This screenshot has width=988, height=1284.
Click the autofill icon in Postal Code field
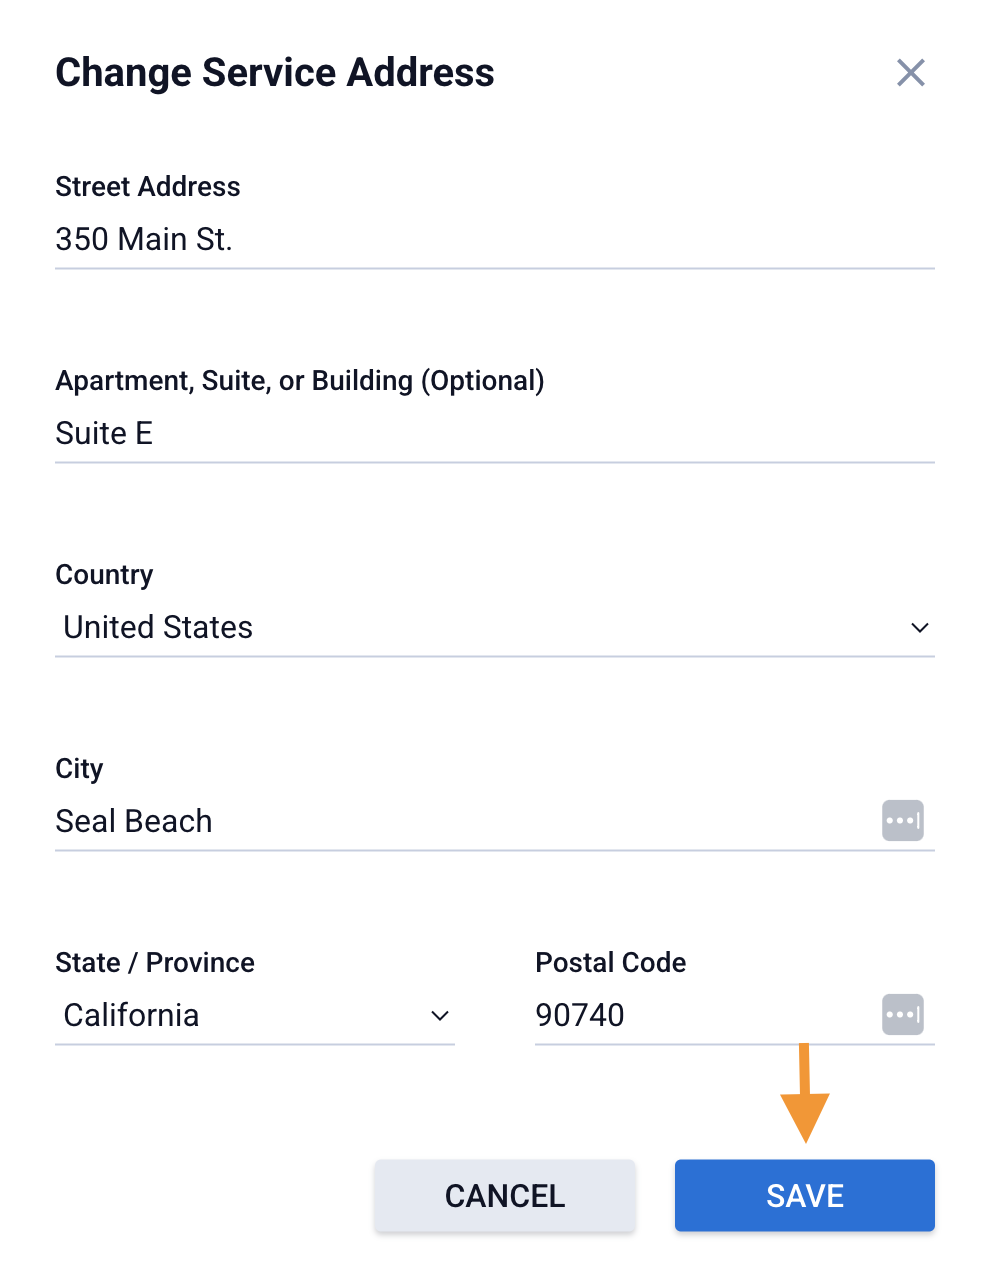point(902,1015)
